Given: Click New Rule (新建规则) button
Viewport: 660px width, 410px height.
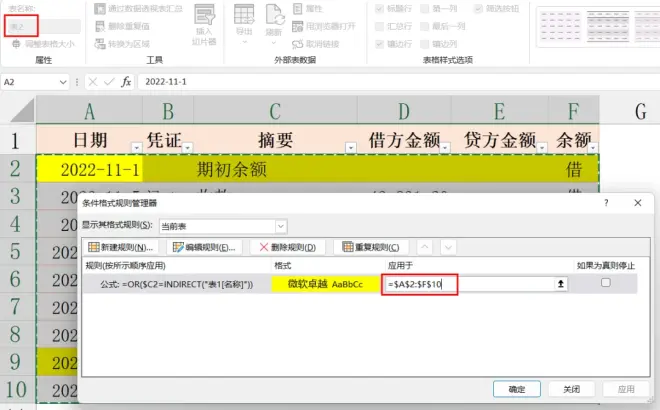Looking at the screenshot, I should [120, 247].
